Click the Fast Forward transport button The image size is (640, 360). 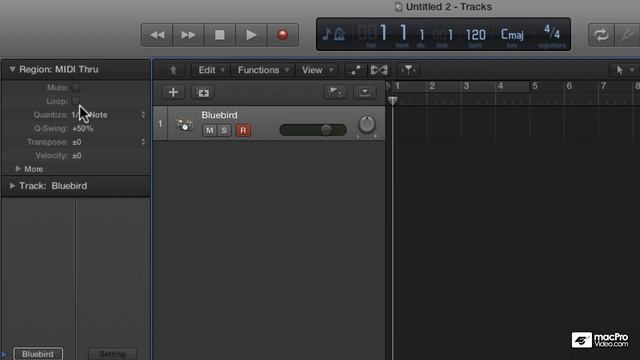coord(188,35)
